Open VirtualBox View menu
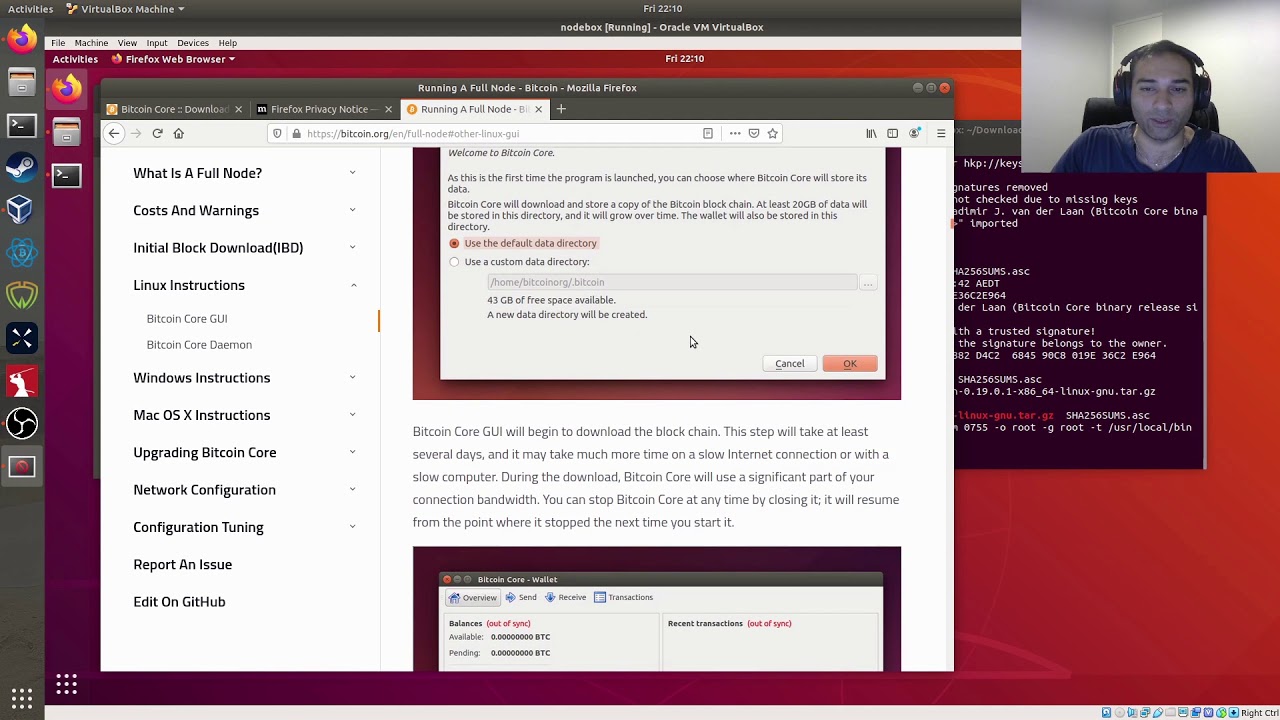Screen dimensions: 1280x720 (127, 43)
